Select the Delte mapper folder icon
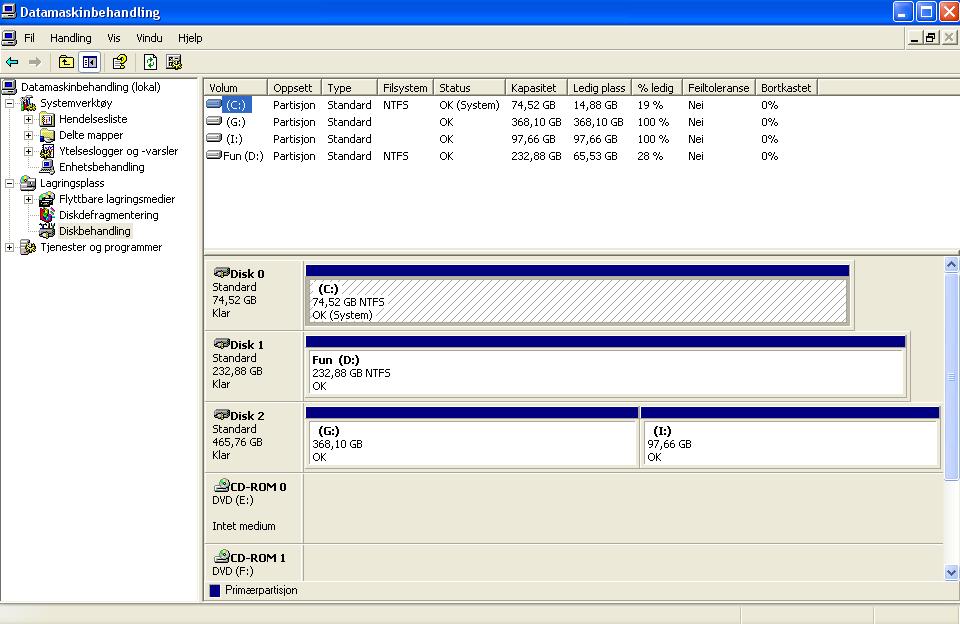This screenshot has width=960, height=624. tap(47, 135)
